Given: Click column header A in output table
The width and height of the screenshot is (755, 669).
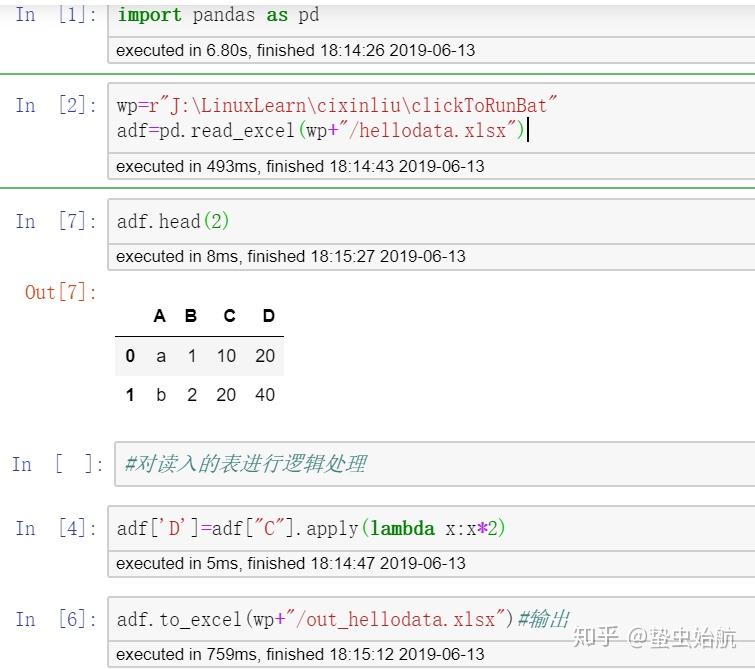Looking at the screenshot, I should point(160,316).
